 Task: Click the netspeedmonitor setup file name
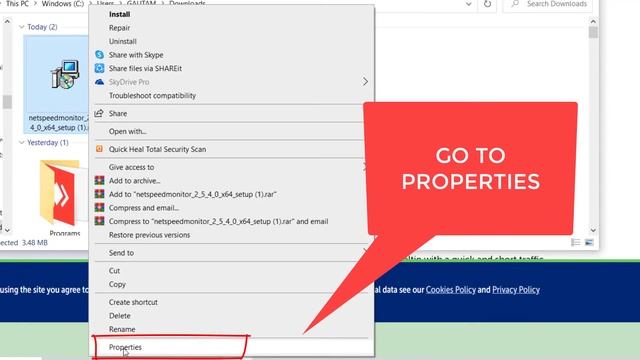point(58,122)
